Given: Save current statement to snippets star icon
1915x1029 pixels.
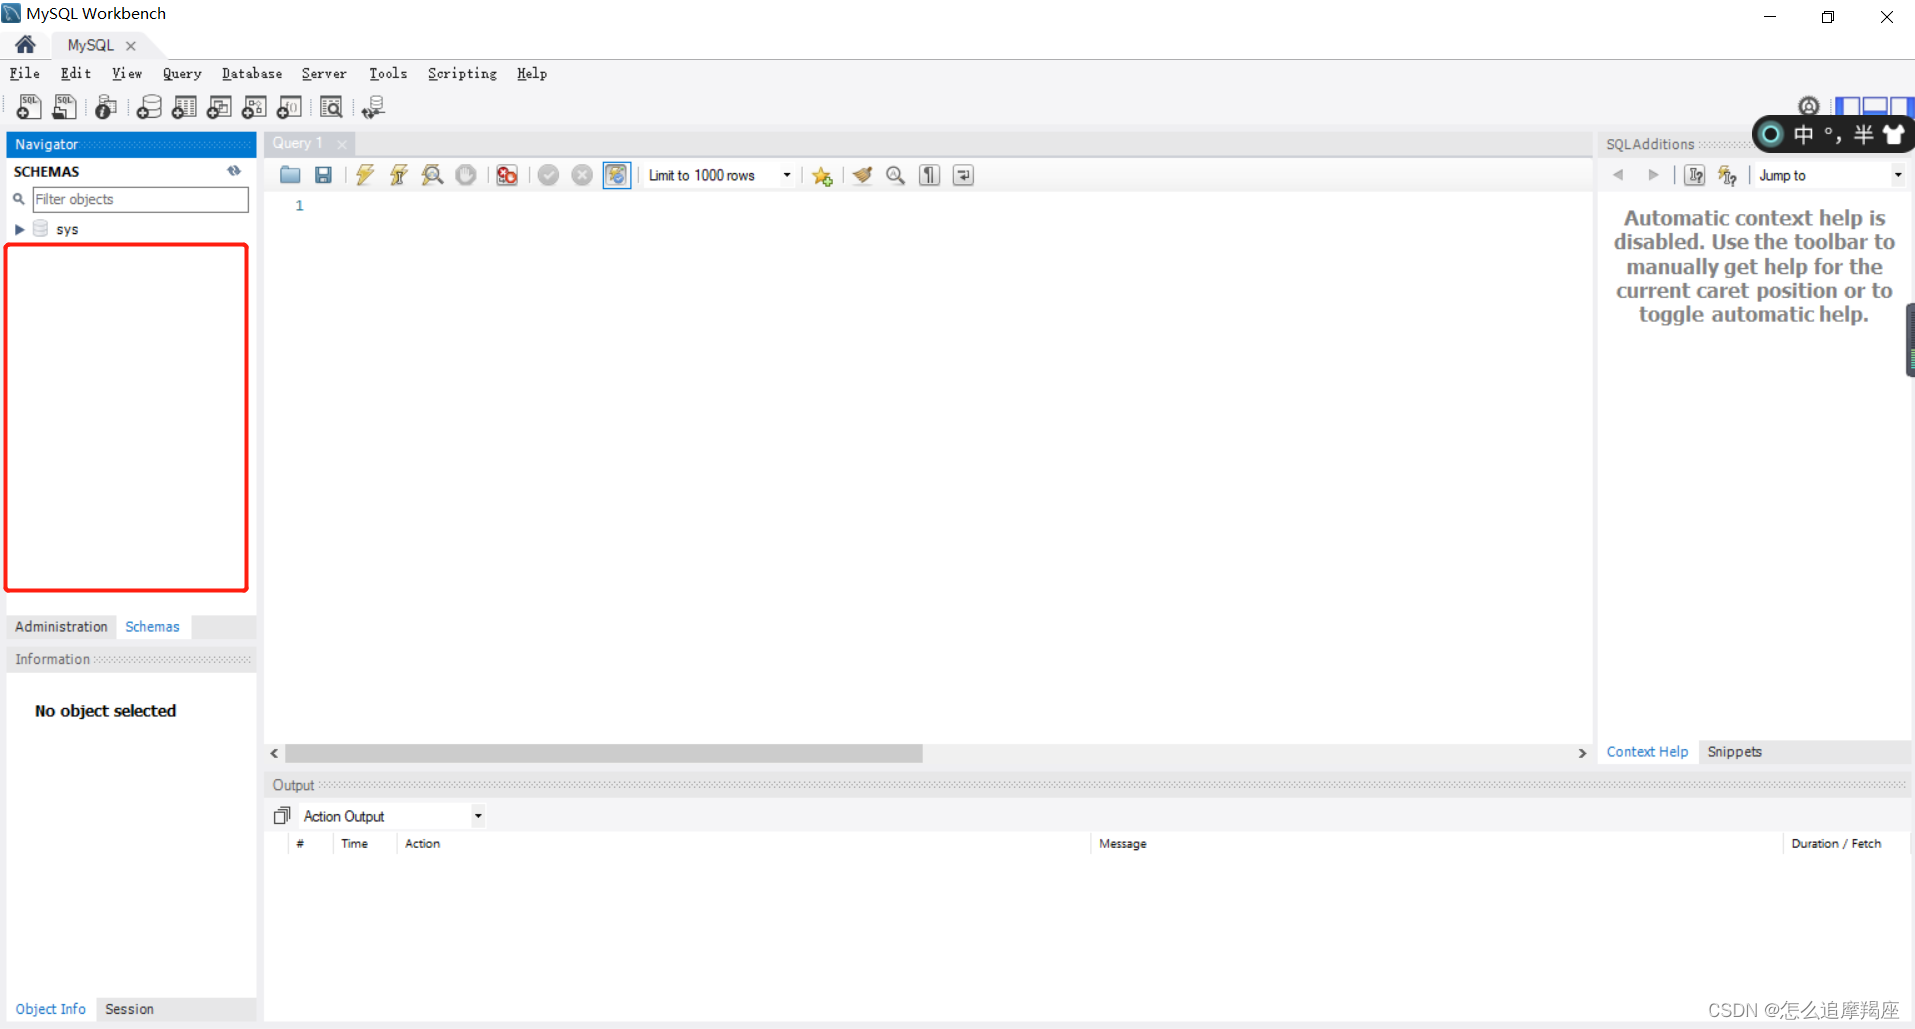Looking at the screenshot, I should 822,176.
